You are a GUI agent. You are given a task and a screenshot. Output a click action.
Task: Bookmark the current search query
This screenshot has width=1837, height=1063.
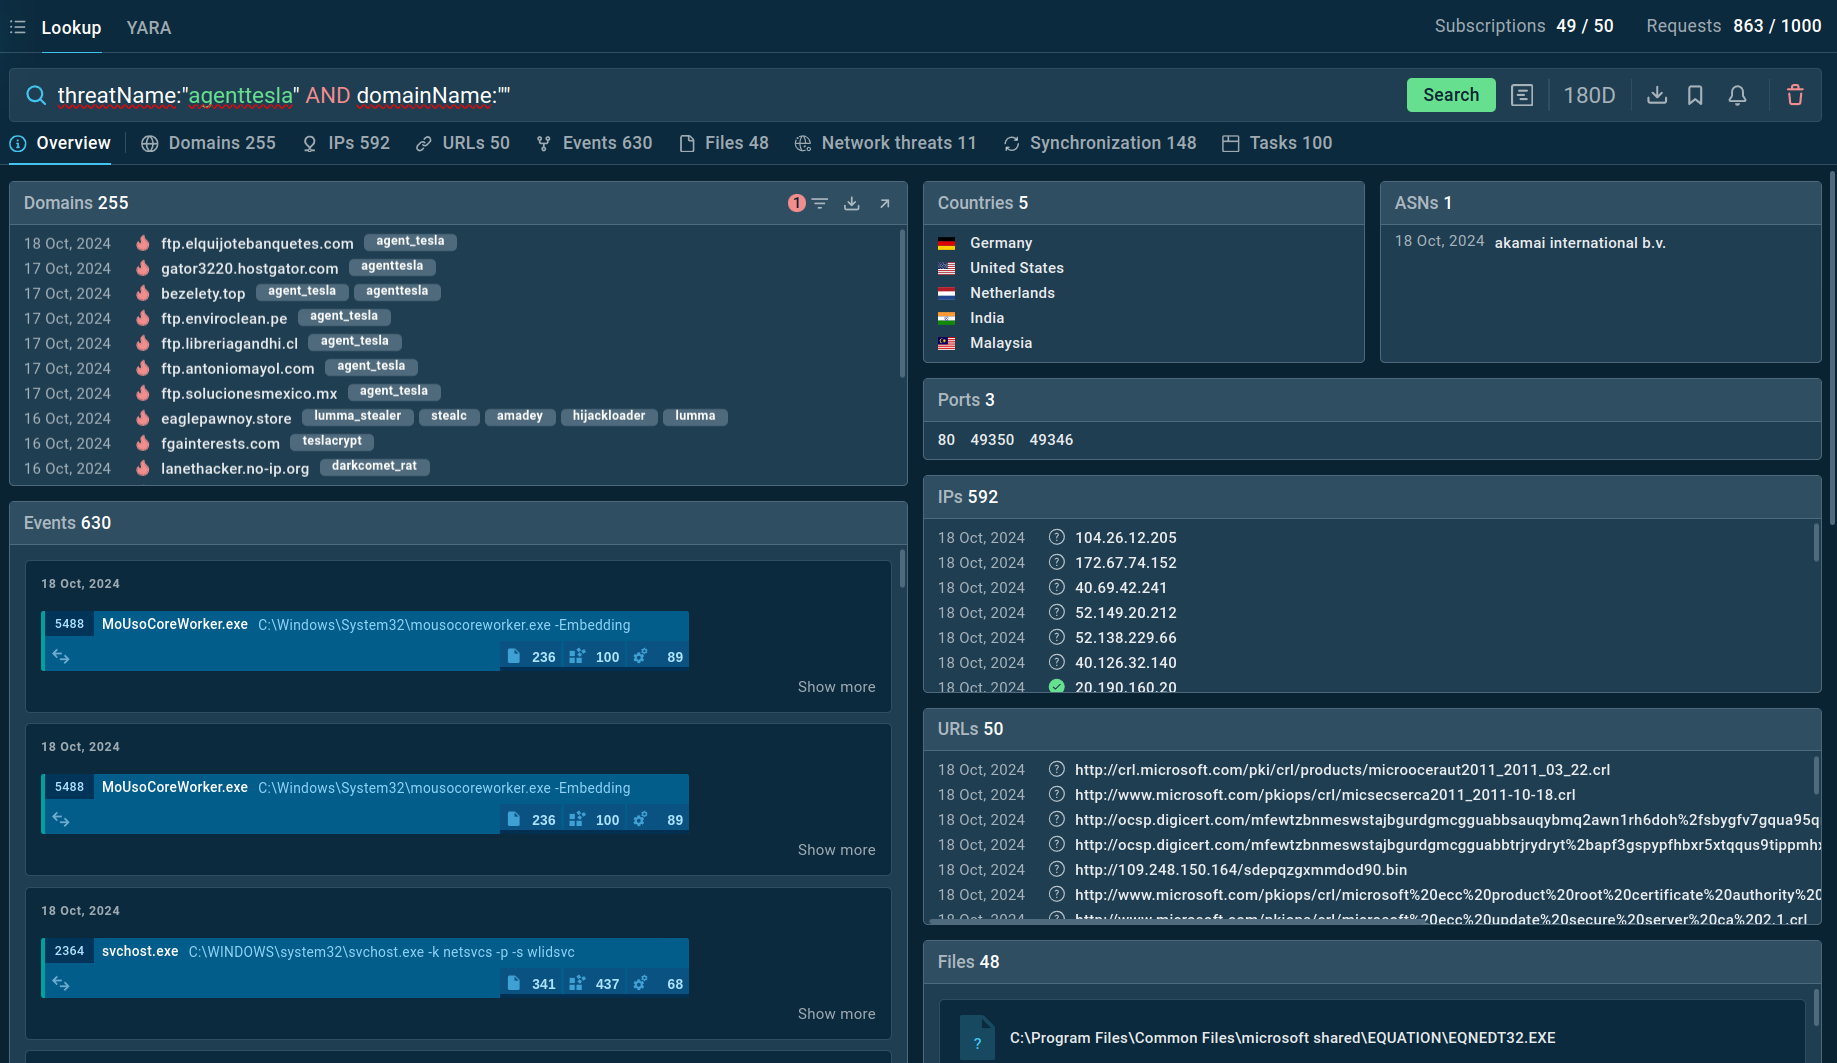tap(1695, 95)
